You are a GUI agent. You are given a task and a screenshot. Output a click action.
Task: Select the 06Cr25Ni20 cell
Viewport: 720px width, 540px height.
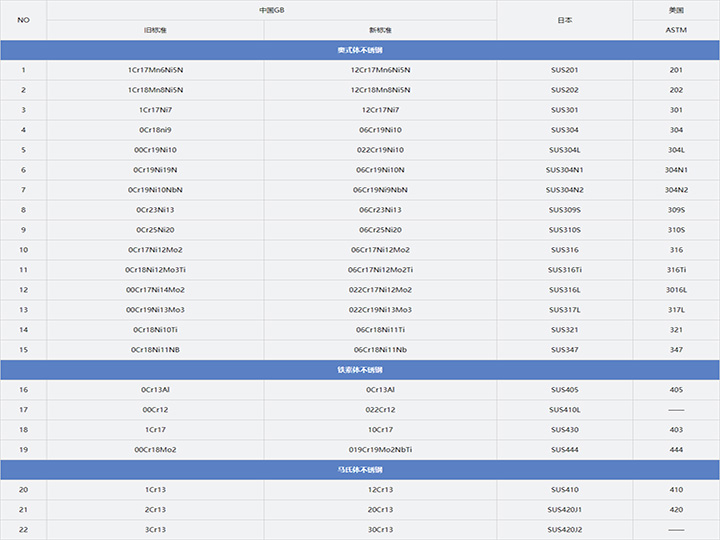(380, 230)
